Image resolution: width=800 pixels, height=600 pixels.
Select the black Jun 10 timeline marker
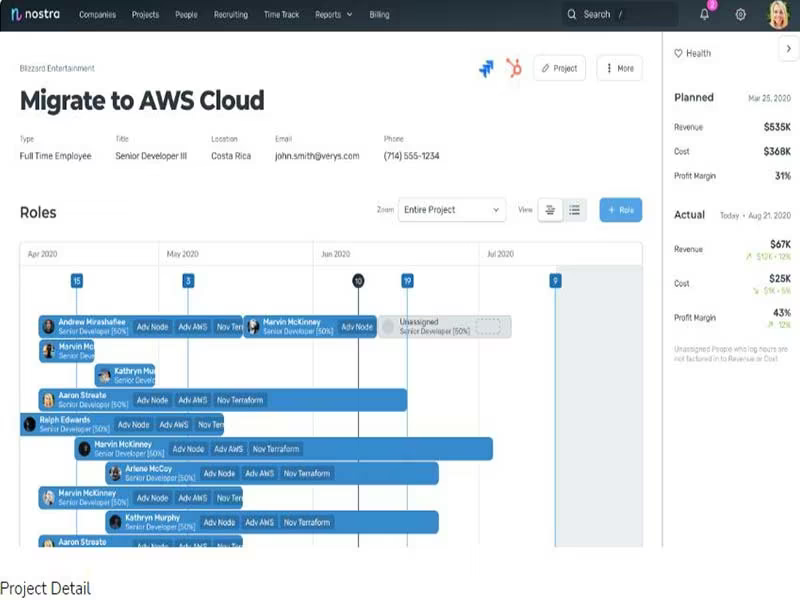pyautogui.click(x=358, y=281)
